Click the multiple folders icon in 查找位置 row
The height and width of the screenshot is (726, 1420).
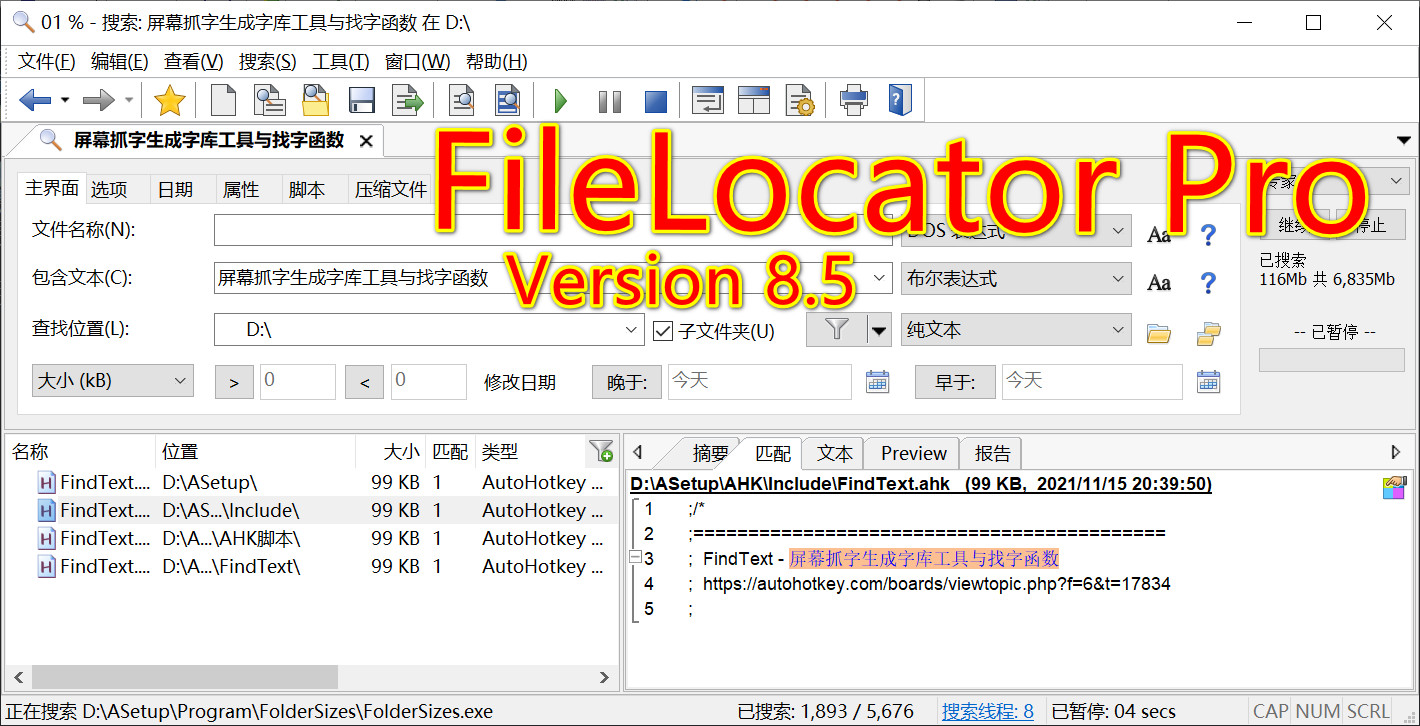pyautogui.click(x=1209, y=333)
